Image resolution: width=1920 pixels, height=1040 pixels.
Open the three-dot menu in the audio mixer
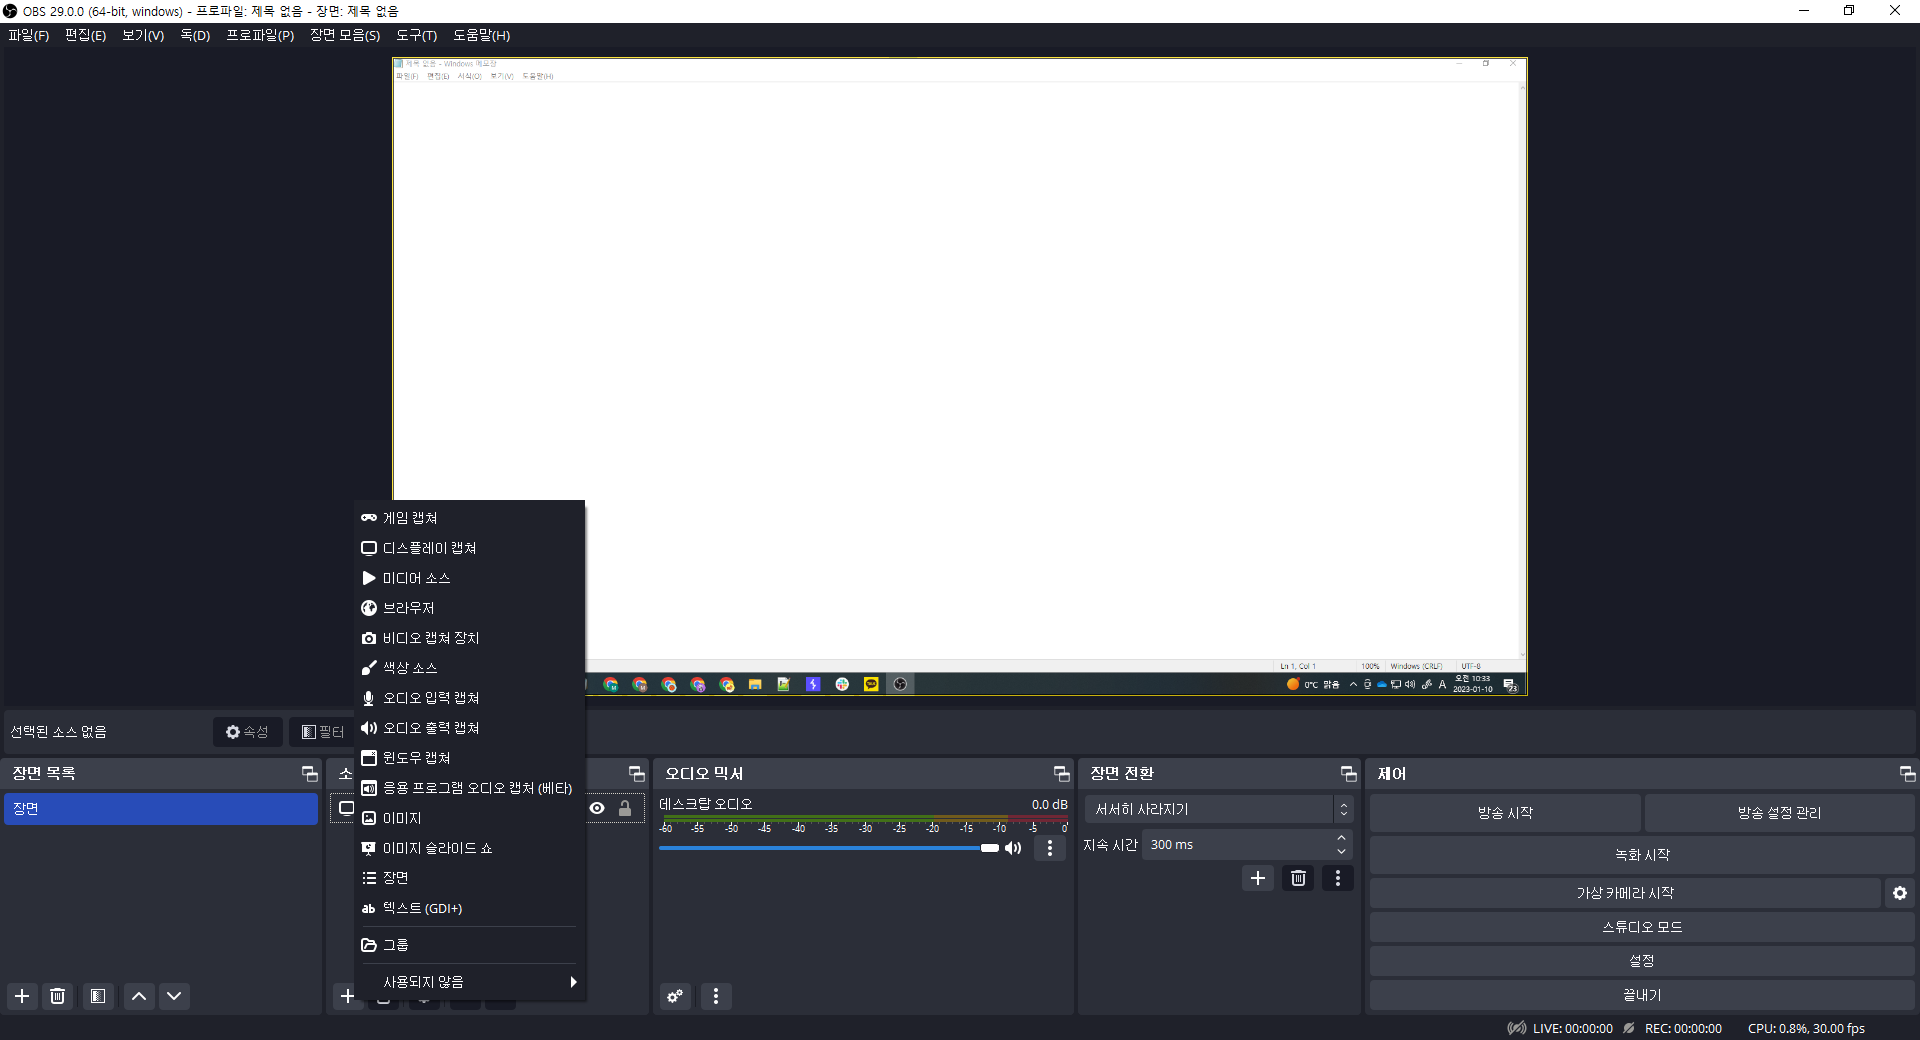716,996
